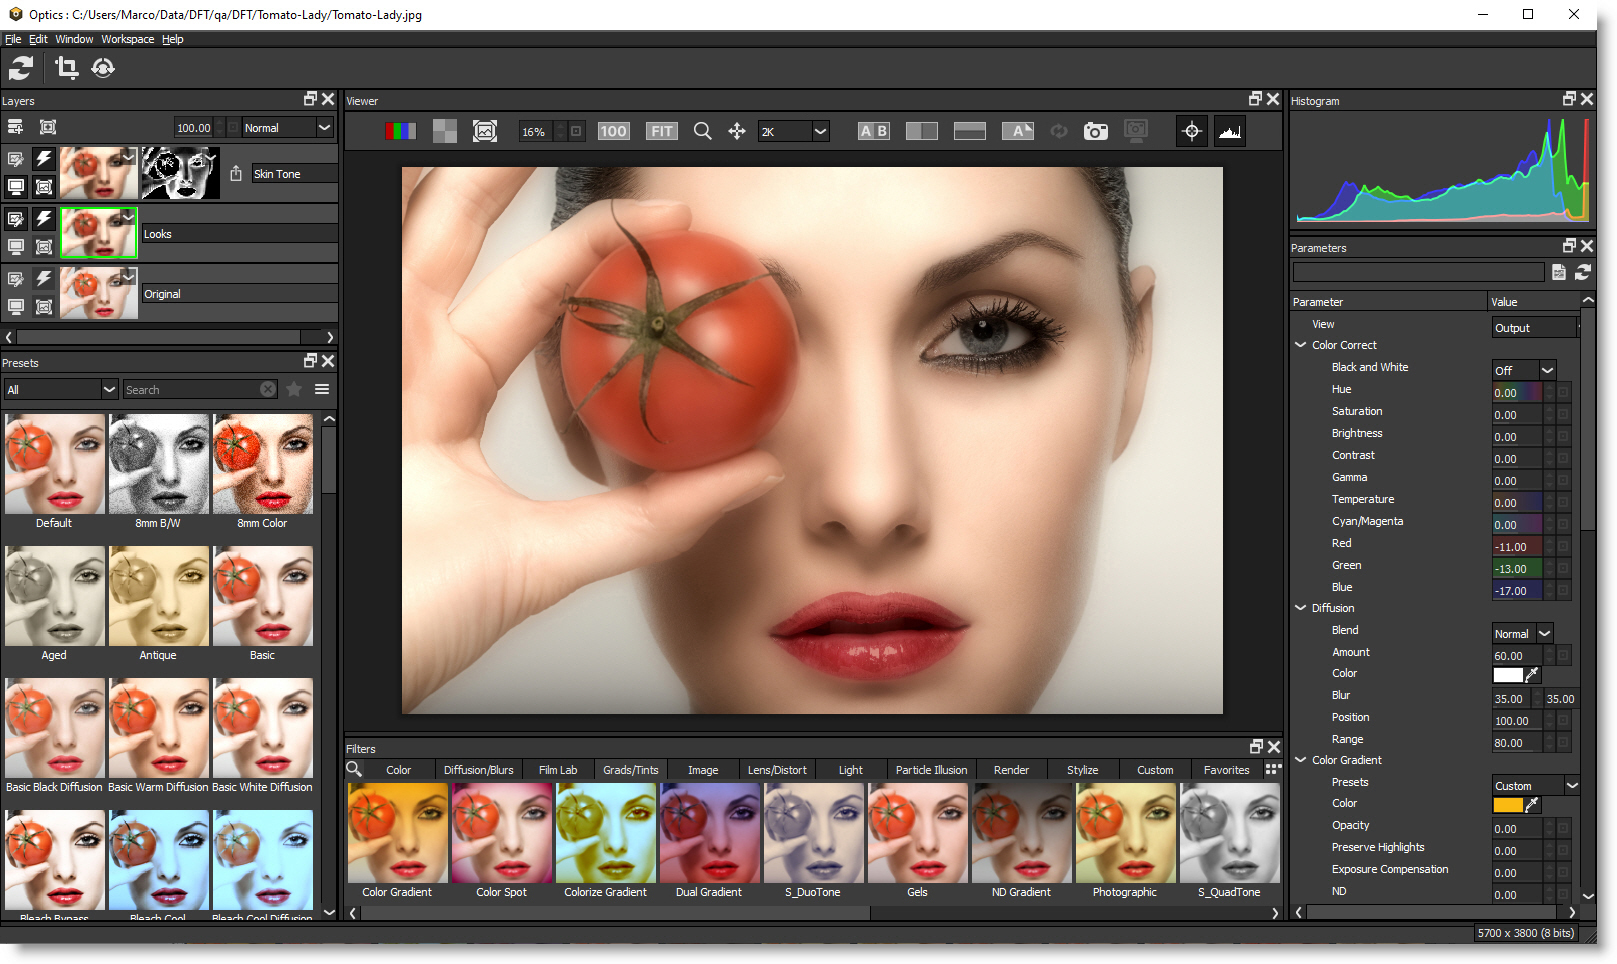Screen dimensions: 1617x964
Task: Take a snapshot with the camera icon
Action: (x=1096, y=131)
